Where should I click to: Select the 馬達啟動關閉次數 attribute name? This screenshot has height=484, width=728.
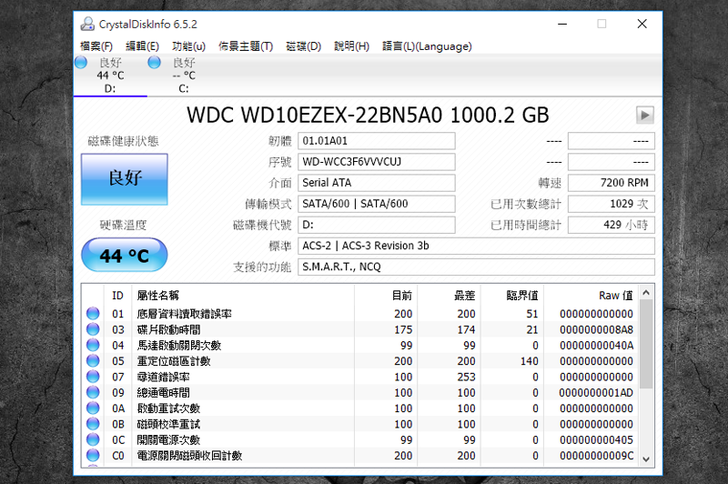179,346
